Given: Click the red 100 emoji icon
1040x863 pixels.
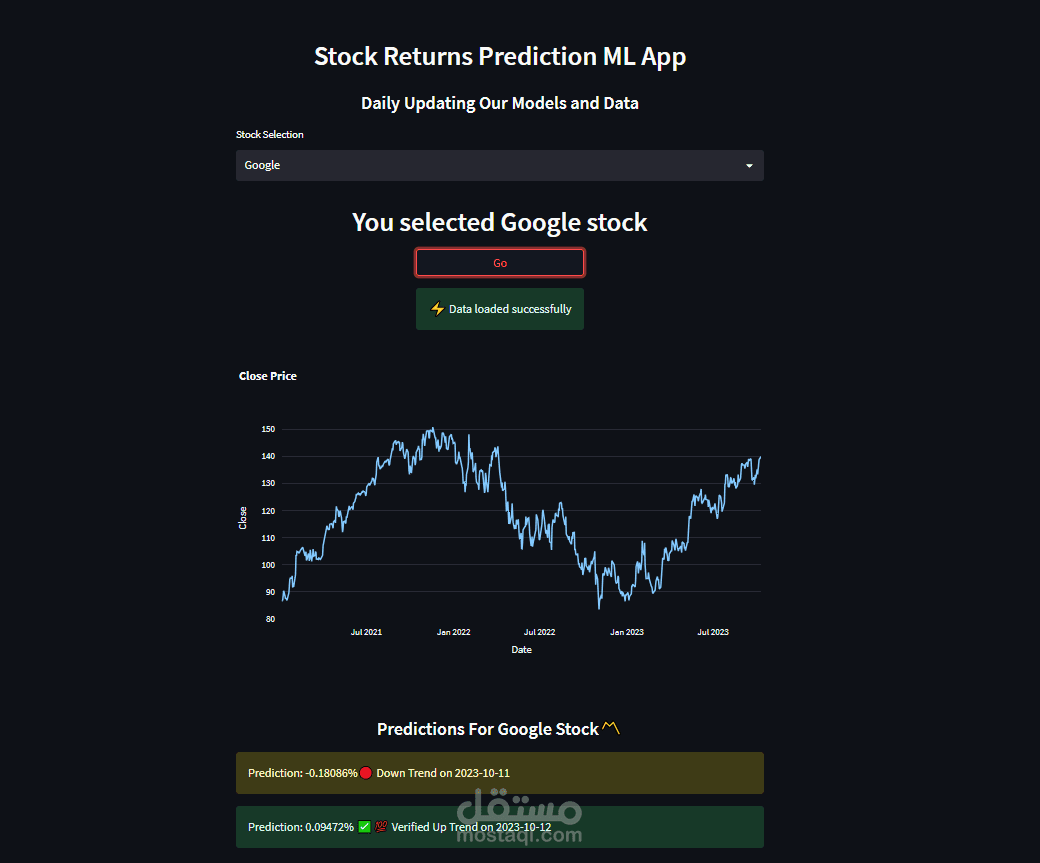Looking at the screenshot, I should (381, 827).
